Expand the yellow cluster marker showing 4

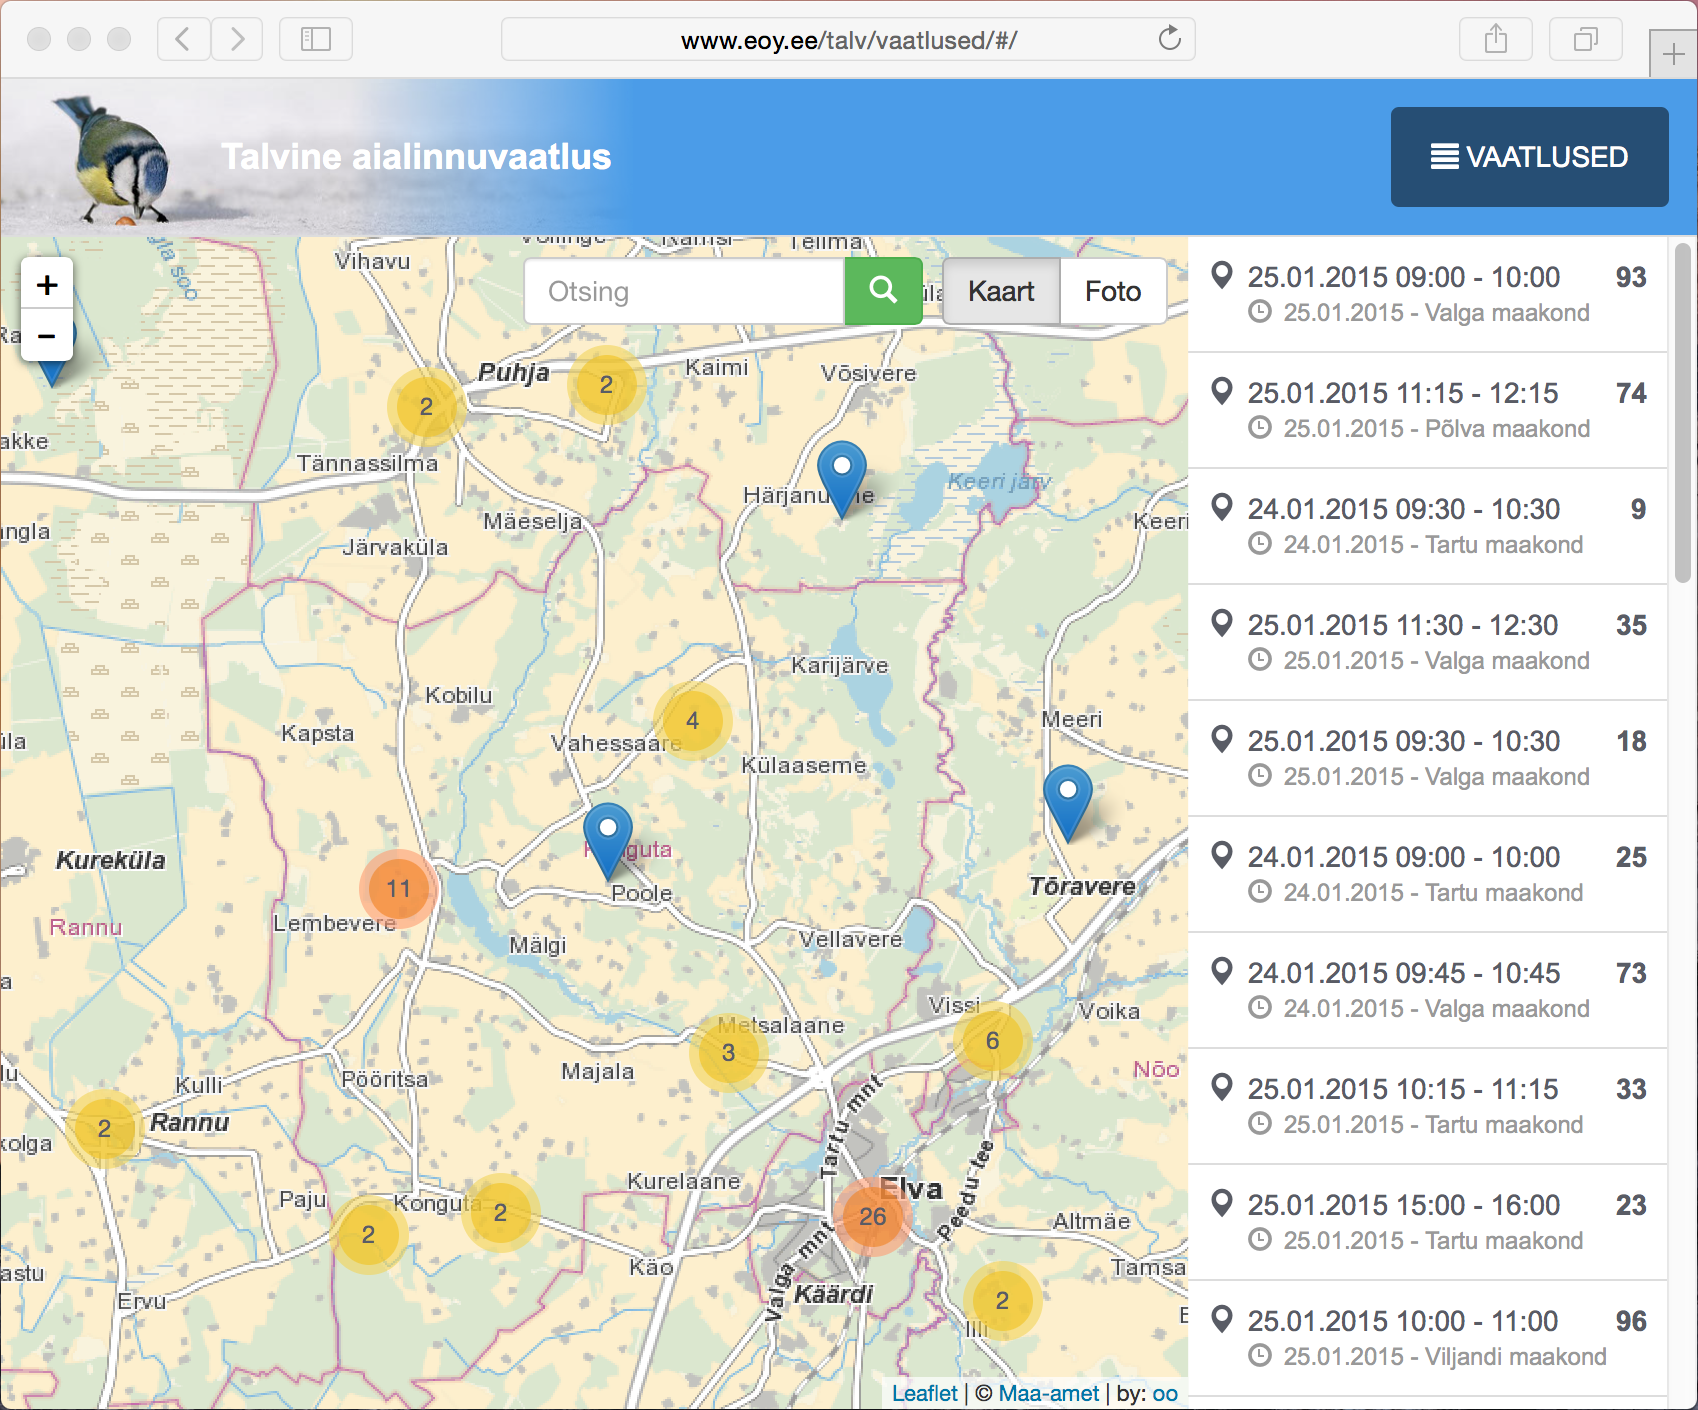pyautogui.click(x=692, y=721)
